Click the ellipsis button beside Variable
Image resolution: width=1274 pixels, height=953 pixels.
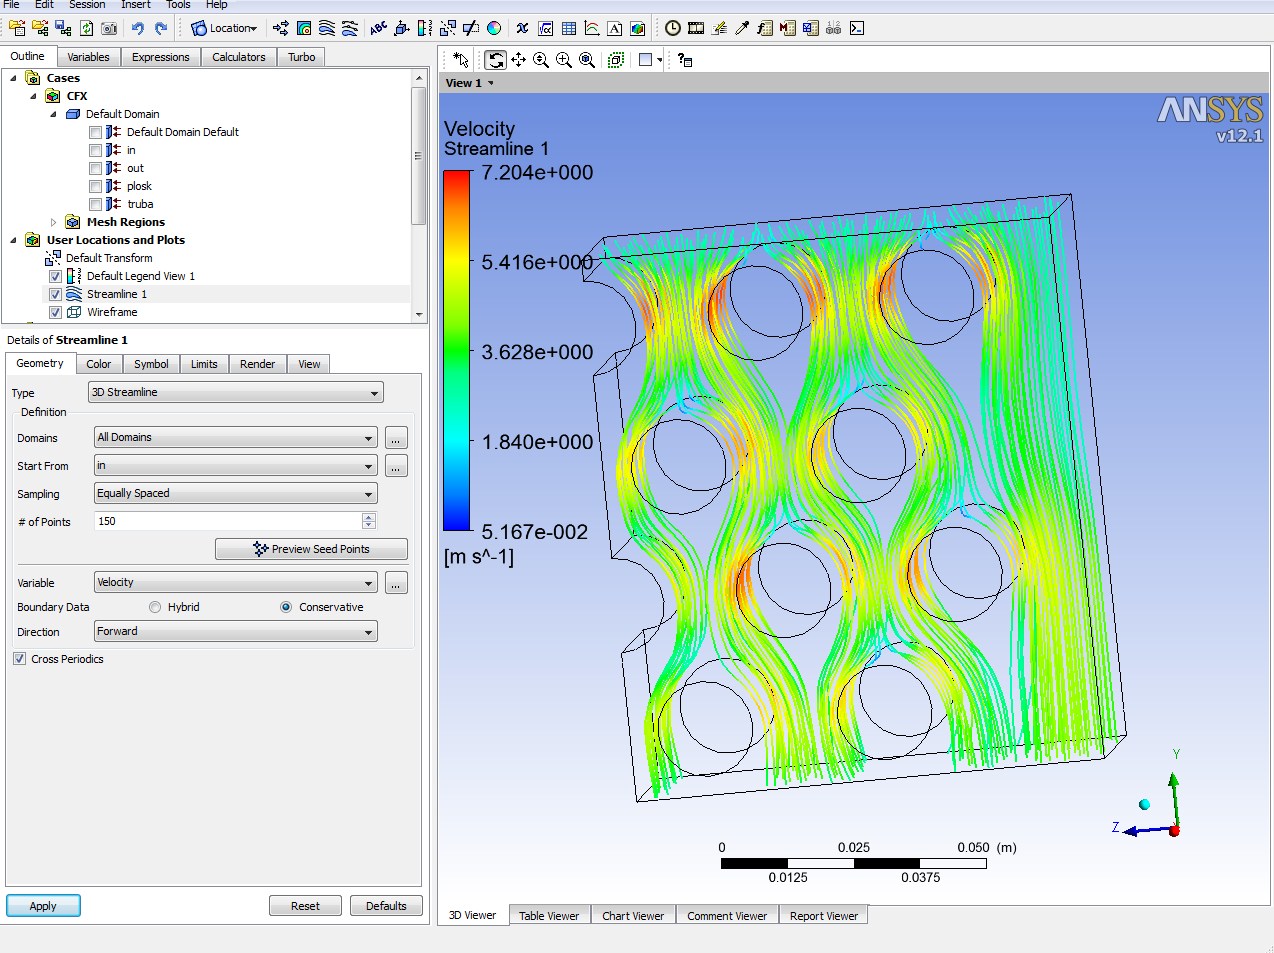(x=396, y=583)
